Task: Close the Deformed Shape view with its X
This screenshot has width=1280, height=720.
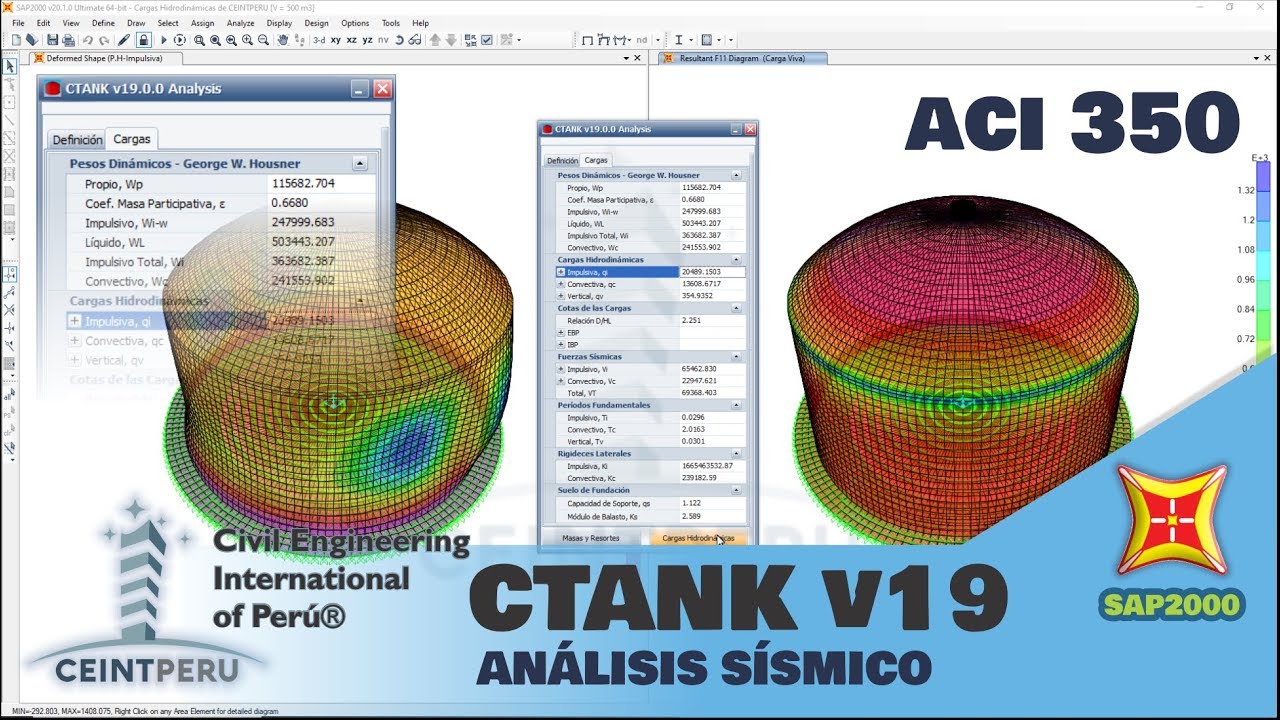Action: (638, 58)
